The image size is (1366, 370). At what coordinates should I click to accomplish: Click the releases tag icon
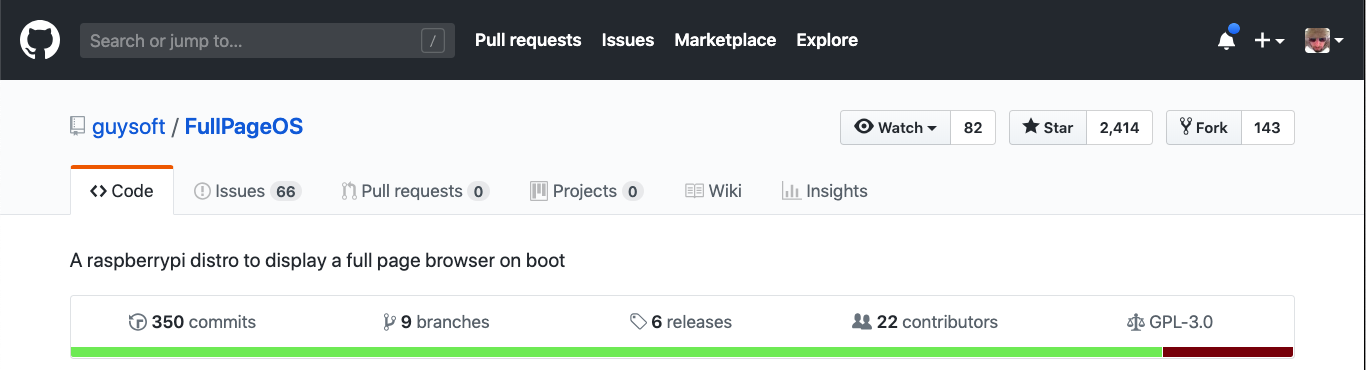pyautogui.click(x=638, y=322)
